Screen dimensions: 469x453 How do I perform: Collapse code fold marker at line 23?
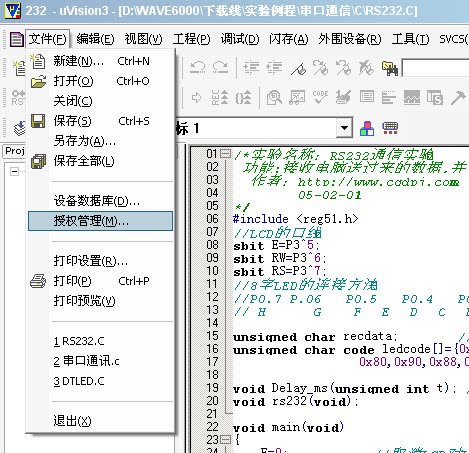226,439
